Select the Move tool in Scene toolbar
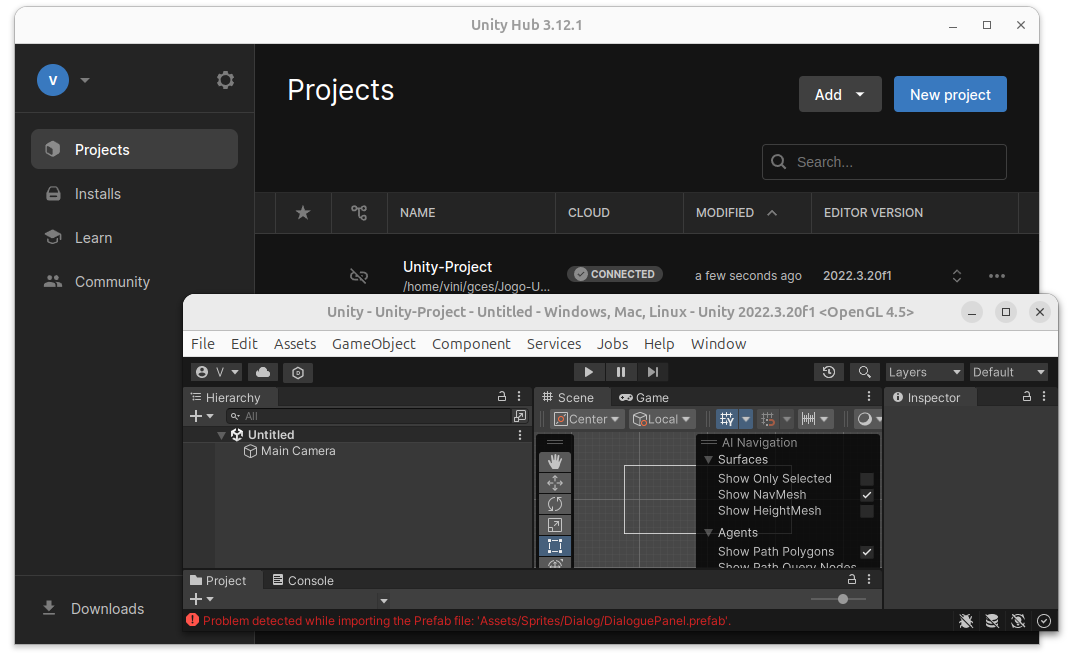 (555, 483)
